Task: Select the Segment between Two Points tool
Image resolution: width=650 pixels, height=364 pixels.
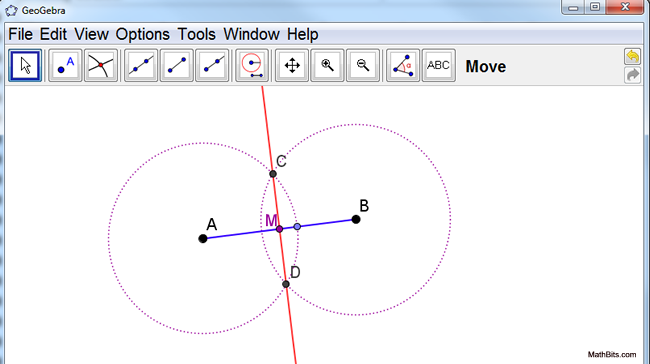Action: click(x=177, y=66)
